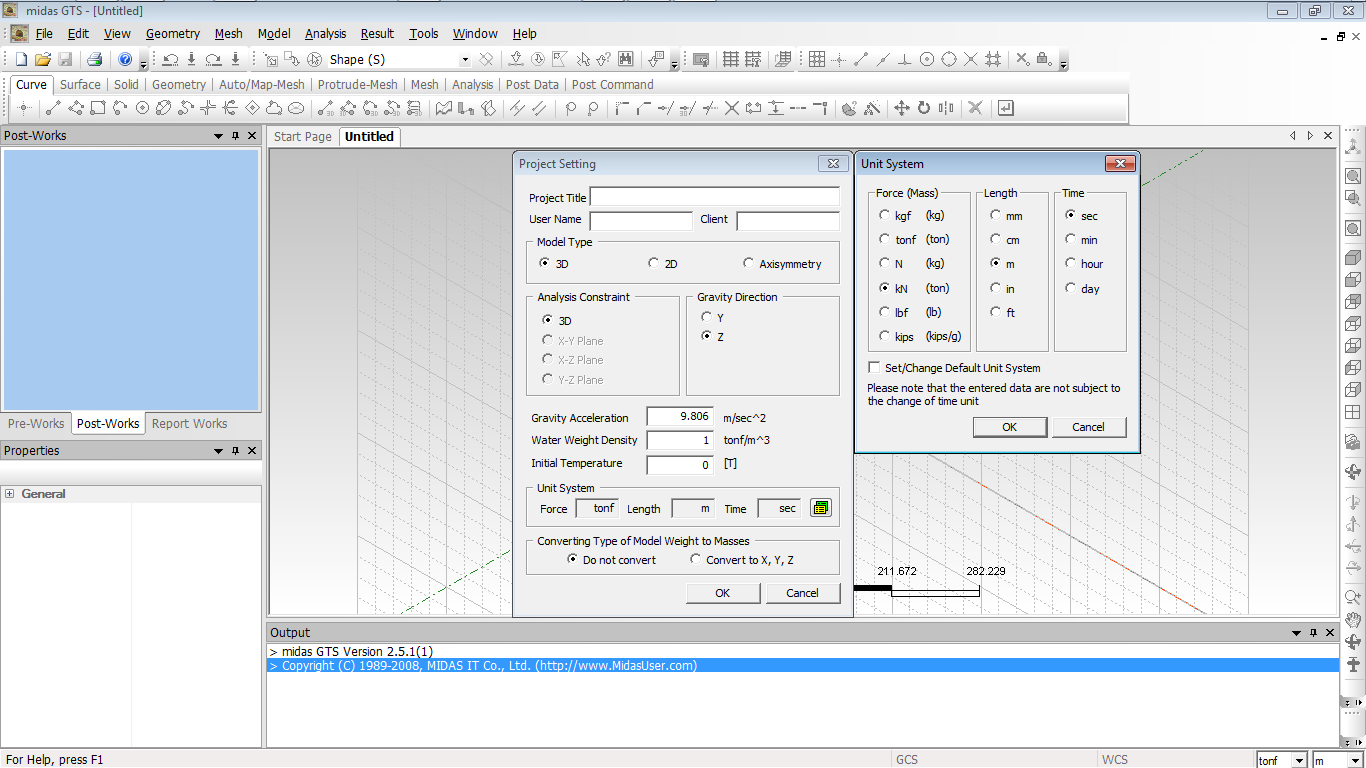Expand the General properties group

click(10, 494)
